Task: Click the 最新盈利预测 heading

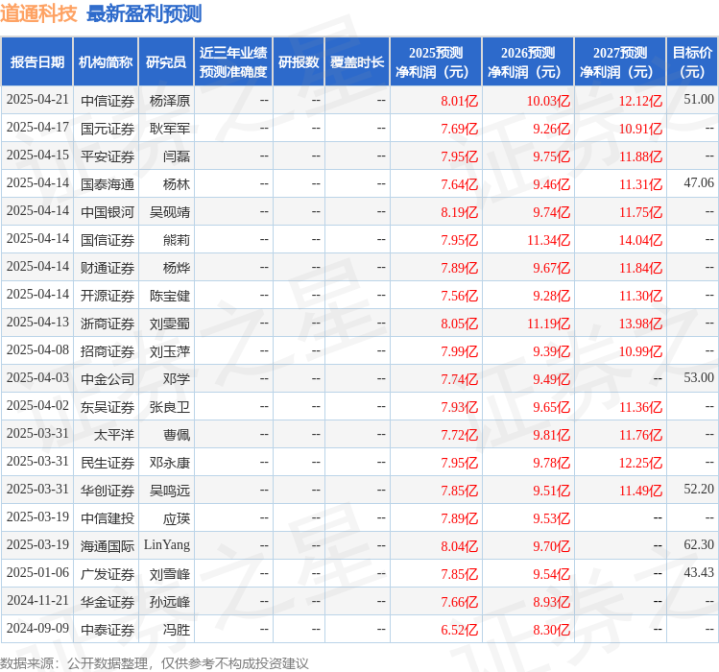Action: [144, 14]
